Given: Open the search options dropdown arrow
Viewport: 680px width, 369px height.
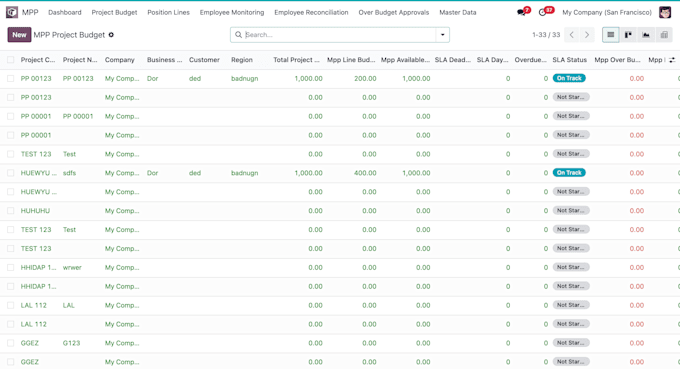Looking at the screenshot, I should pyautogui.click(x=442, y=35).
